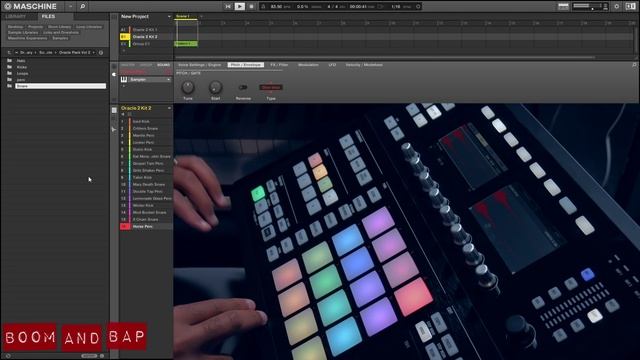
Task: Add a new group with plus icon
Action: [124, 51]
